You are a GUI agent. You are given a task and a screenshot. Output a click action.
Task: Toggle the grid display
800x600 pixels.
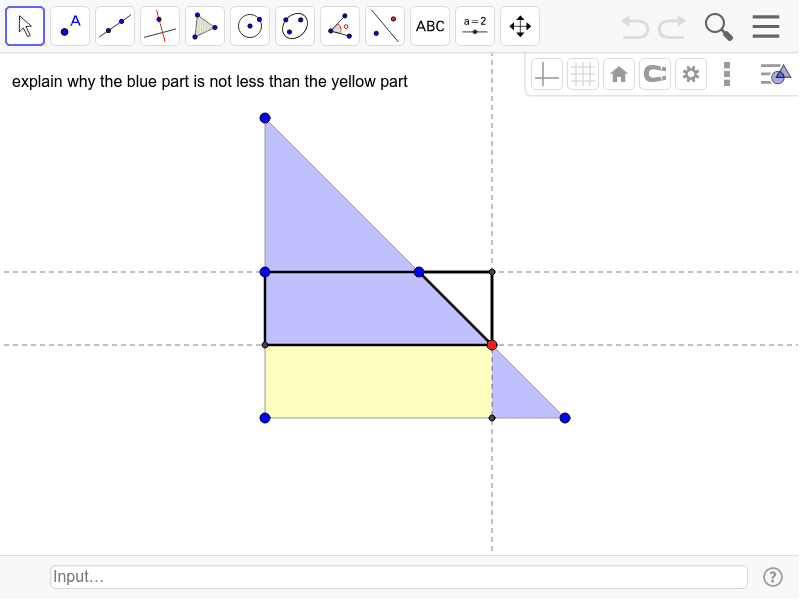tap(582, 73)
